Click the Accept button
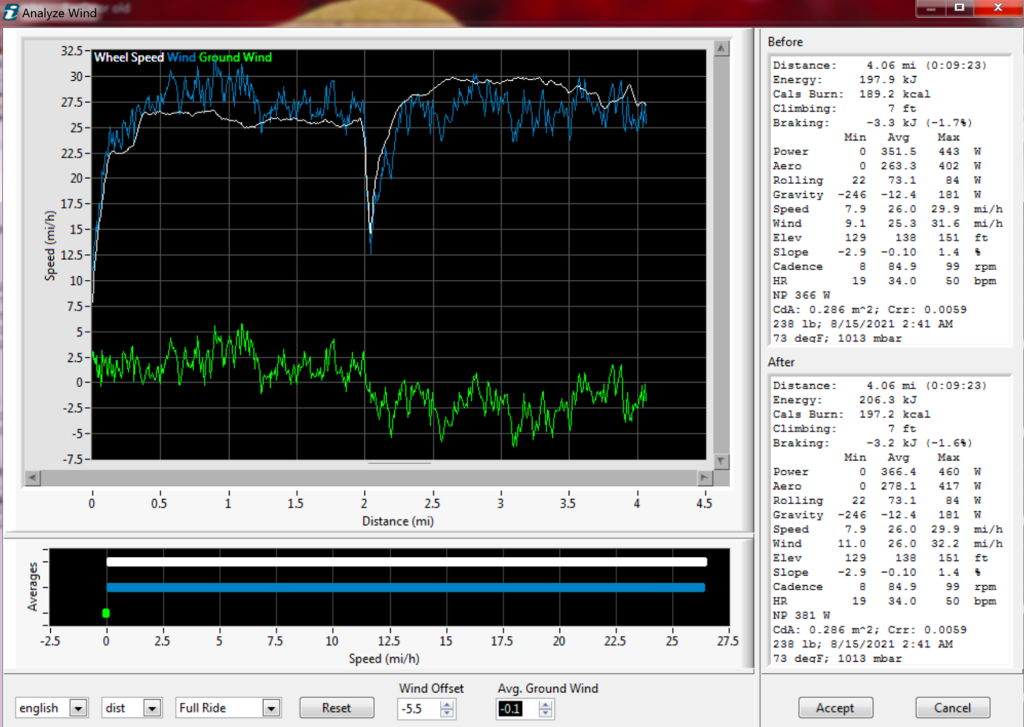 click(x=835, y=708)
